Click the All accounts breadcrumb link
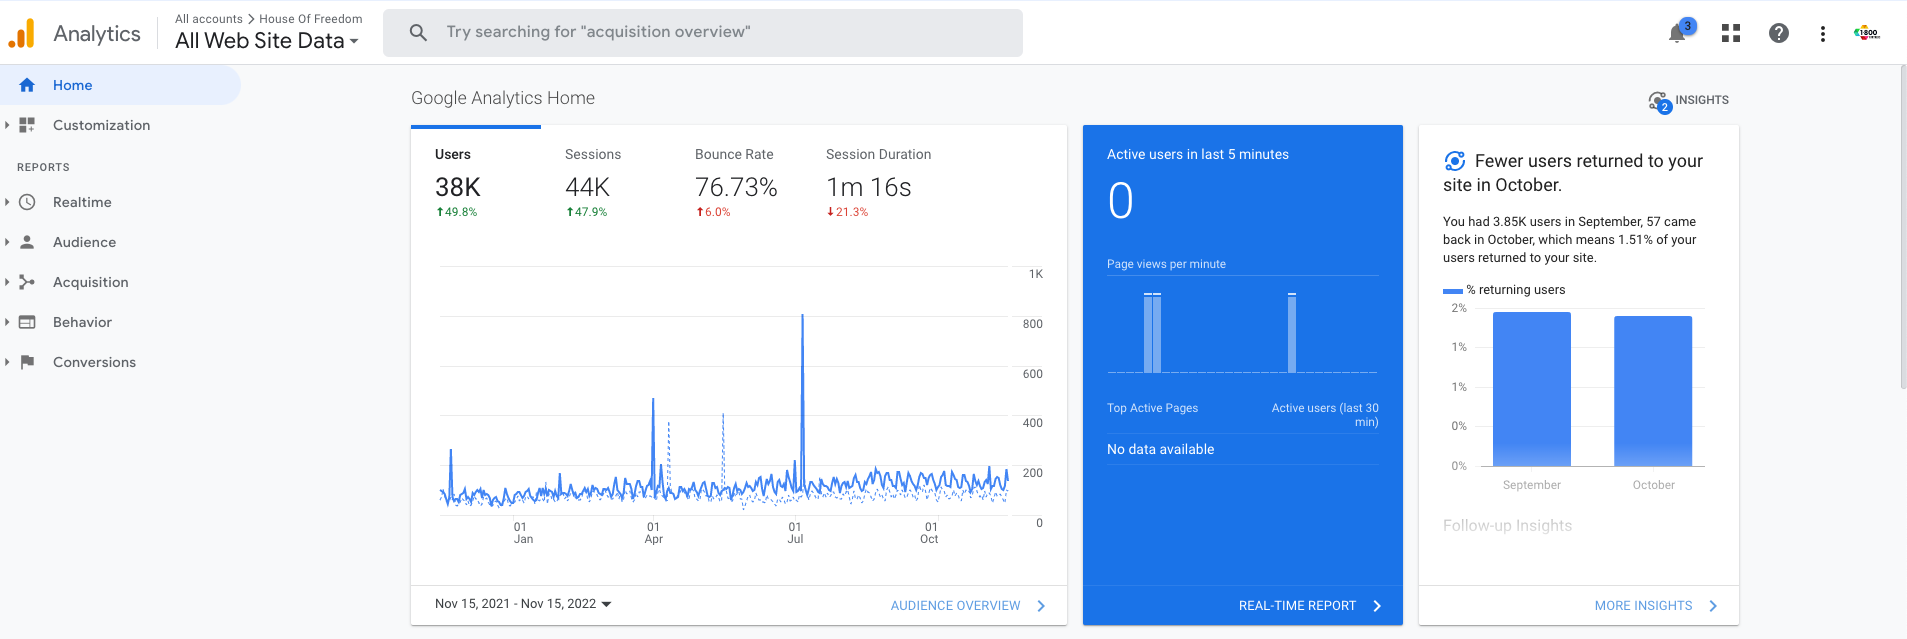Viewport: 1907px width, 639px height. (209, 19)
